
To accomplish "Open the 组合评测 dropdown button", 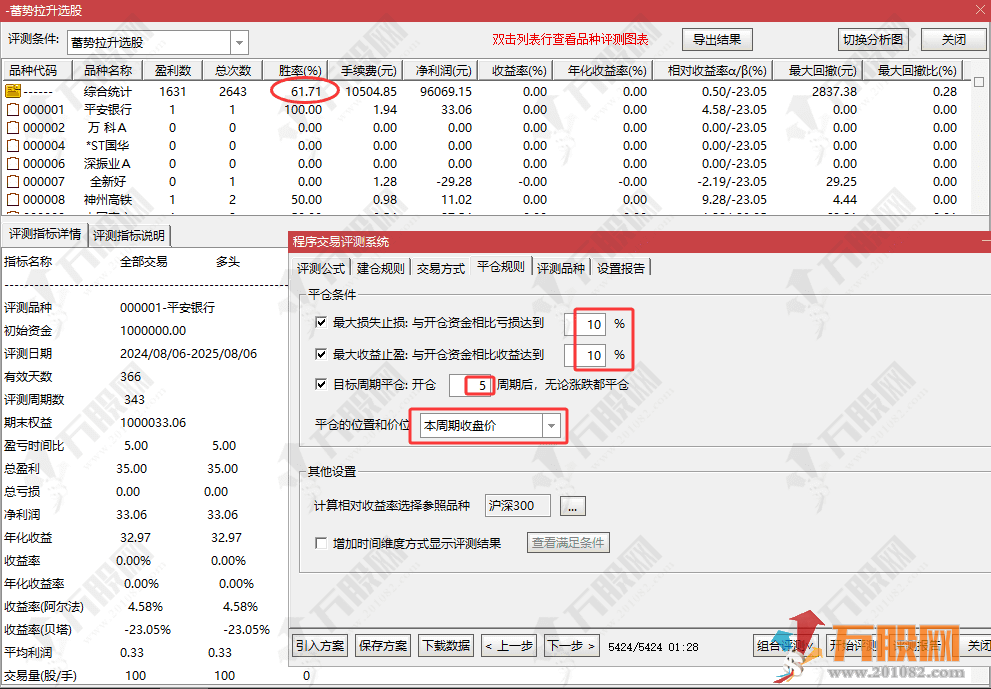I will coord(786,645).
